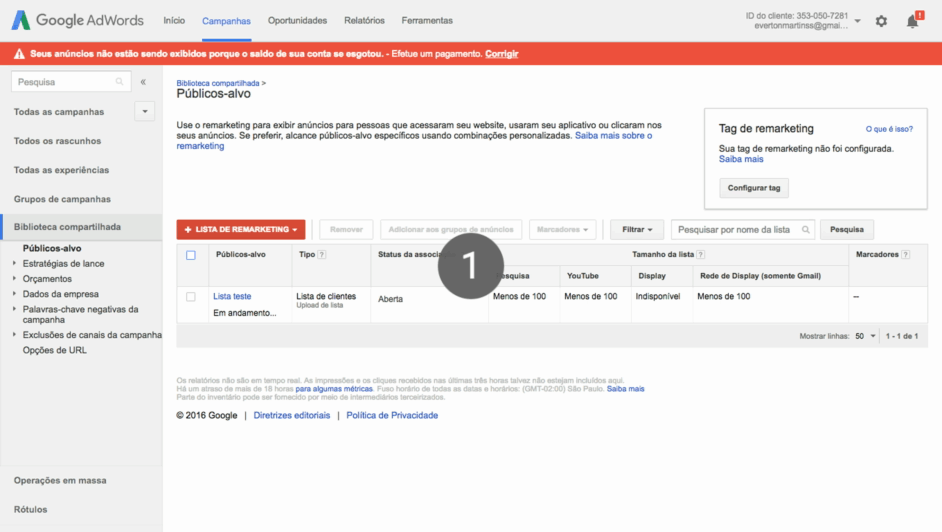942x532 pixels.
Task: Click Rede de Display (somente Gmail) header
Action: tap(761, 276)
